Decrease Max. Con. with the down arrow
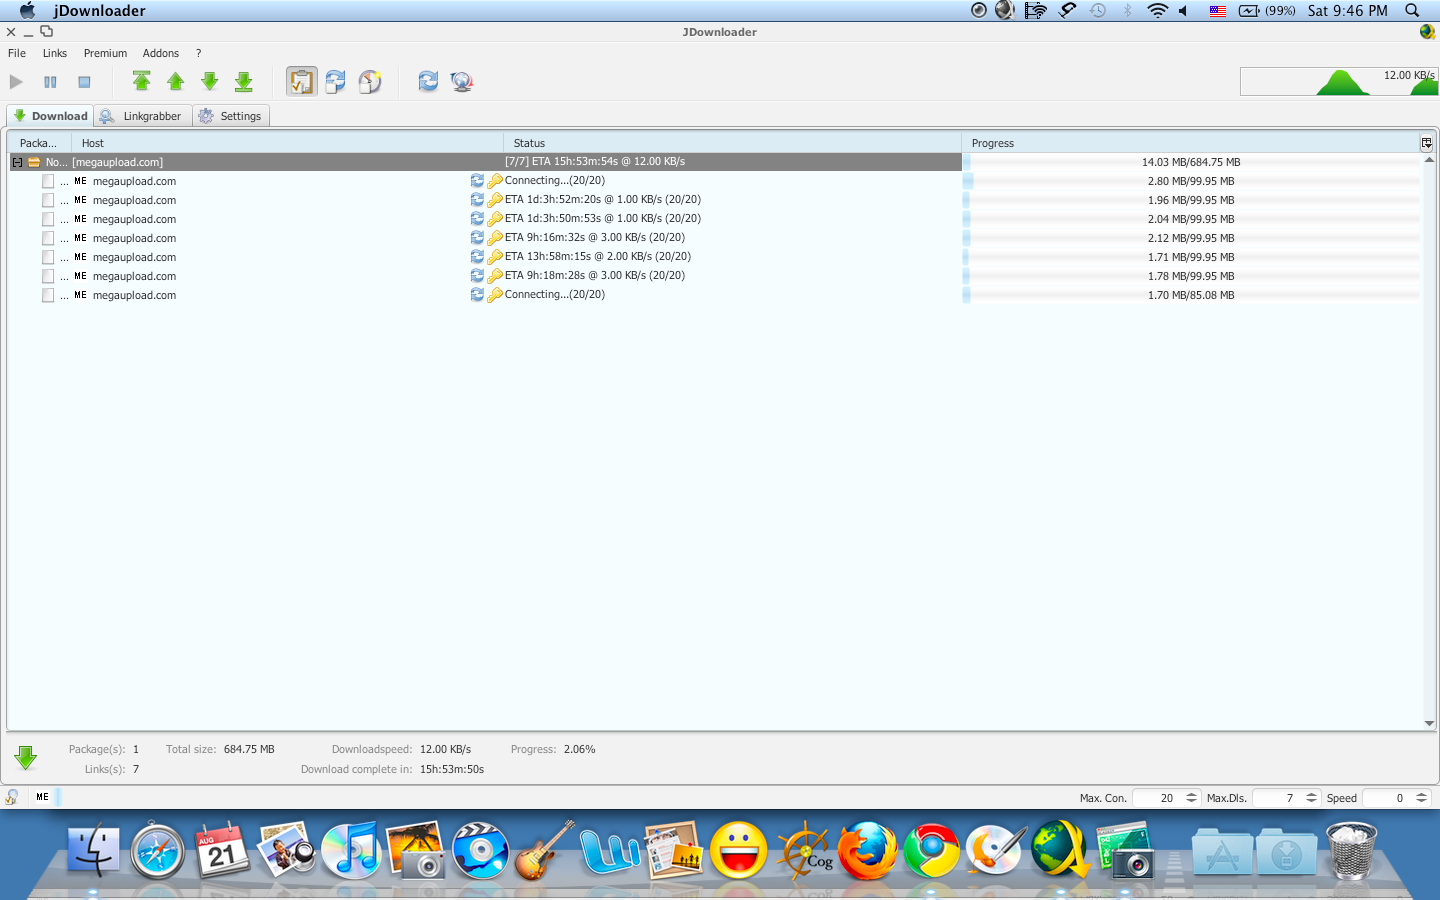Viewport: 1440px width, 900px height. coord(1191,801)
